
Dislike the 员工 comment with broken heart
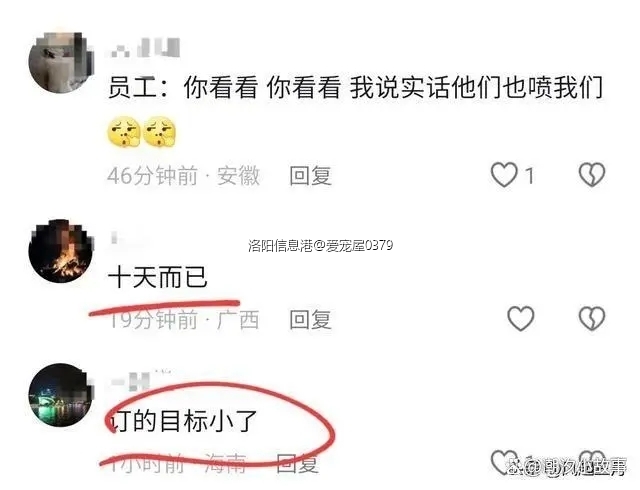tap(592, 175)
